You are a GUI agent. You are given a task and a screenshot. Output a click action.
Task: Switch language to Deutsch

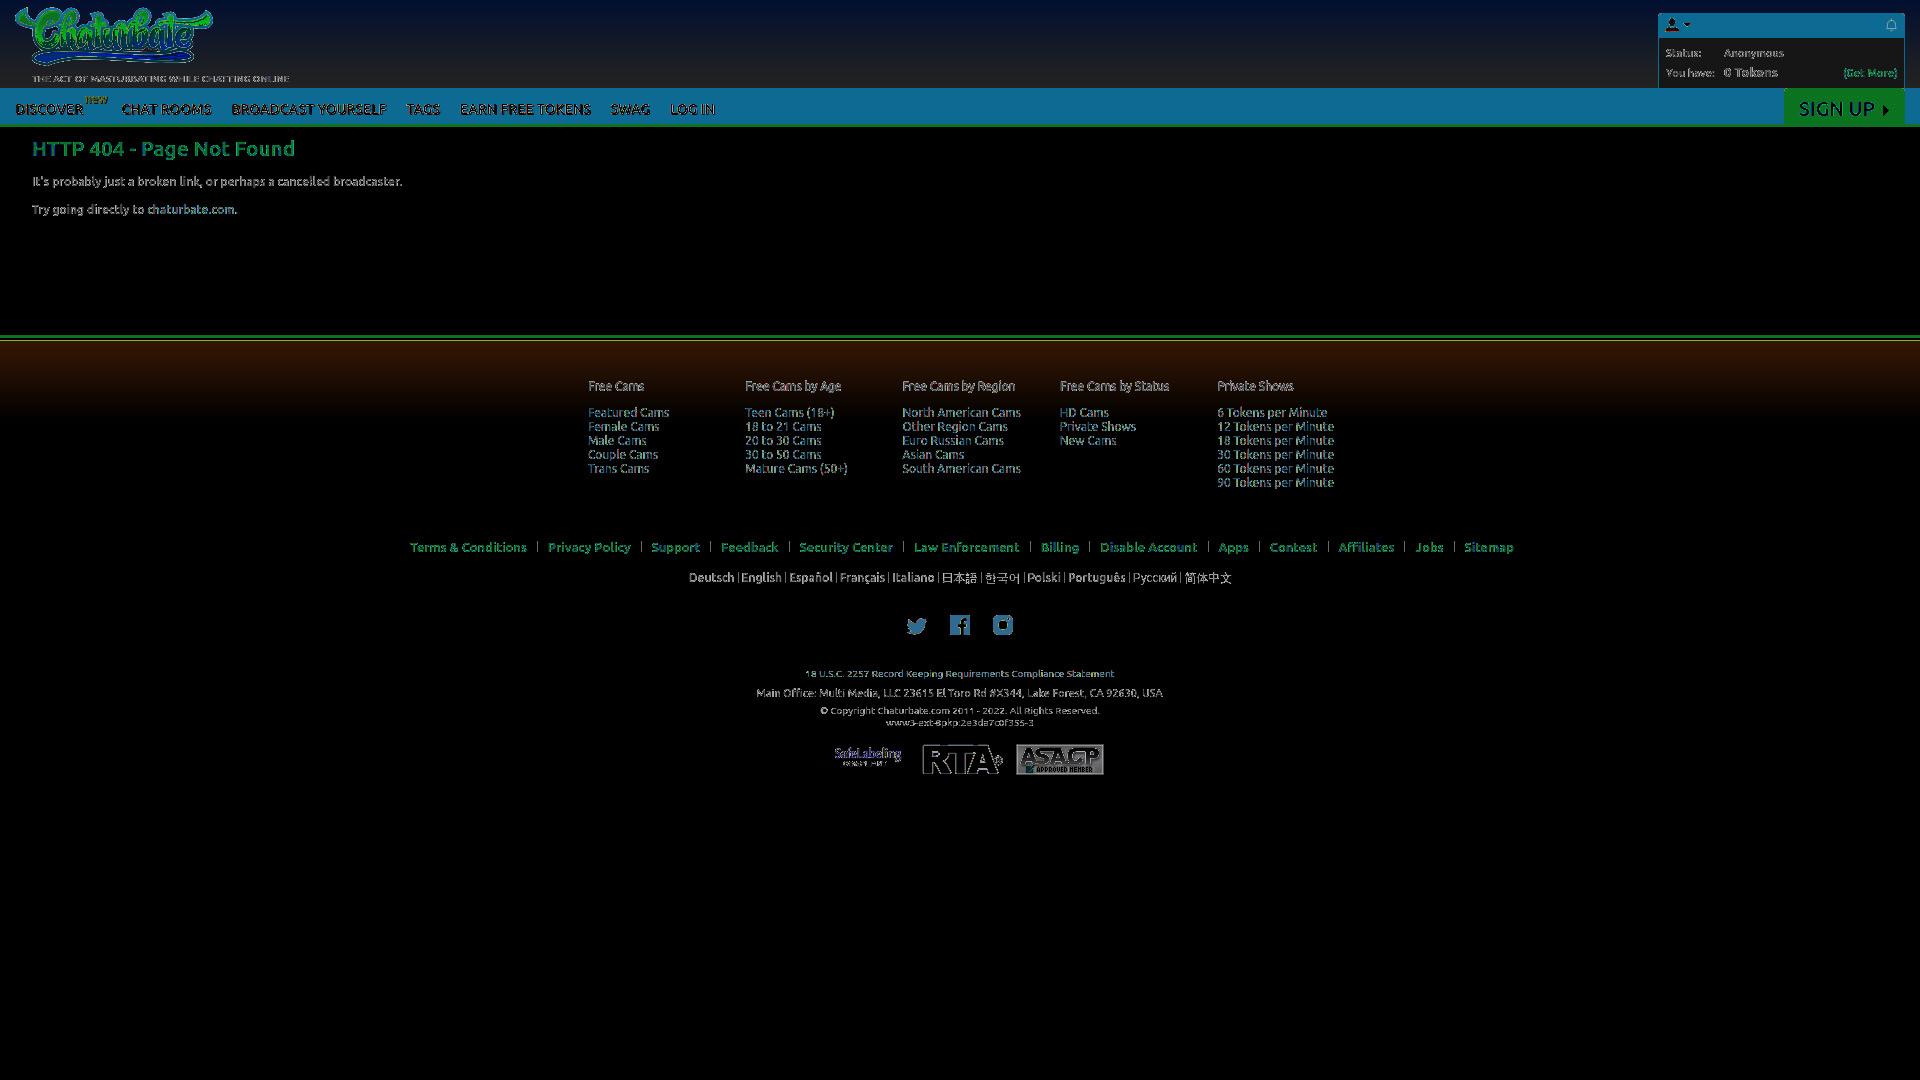click(x=711, y=578)
